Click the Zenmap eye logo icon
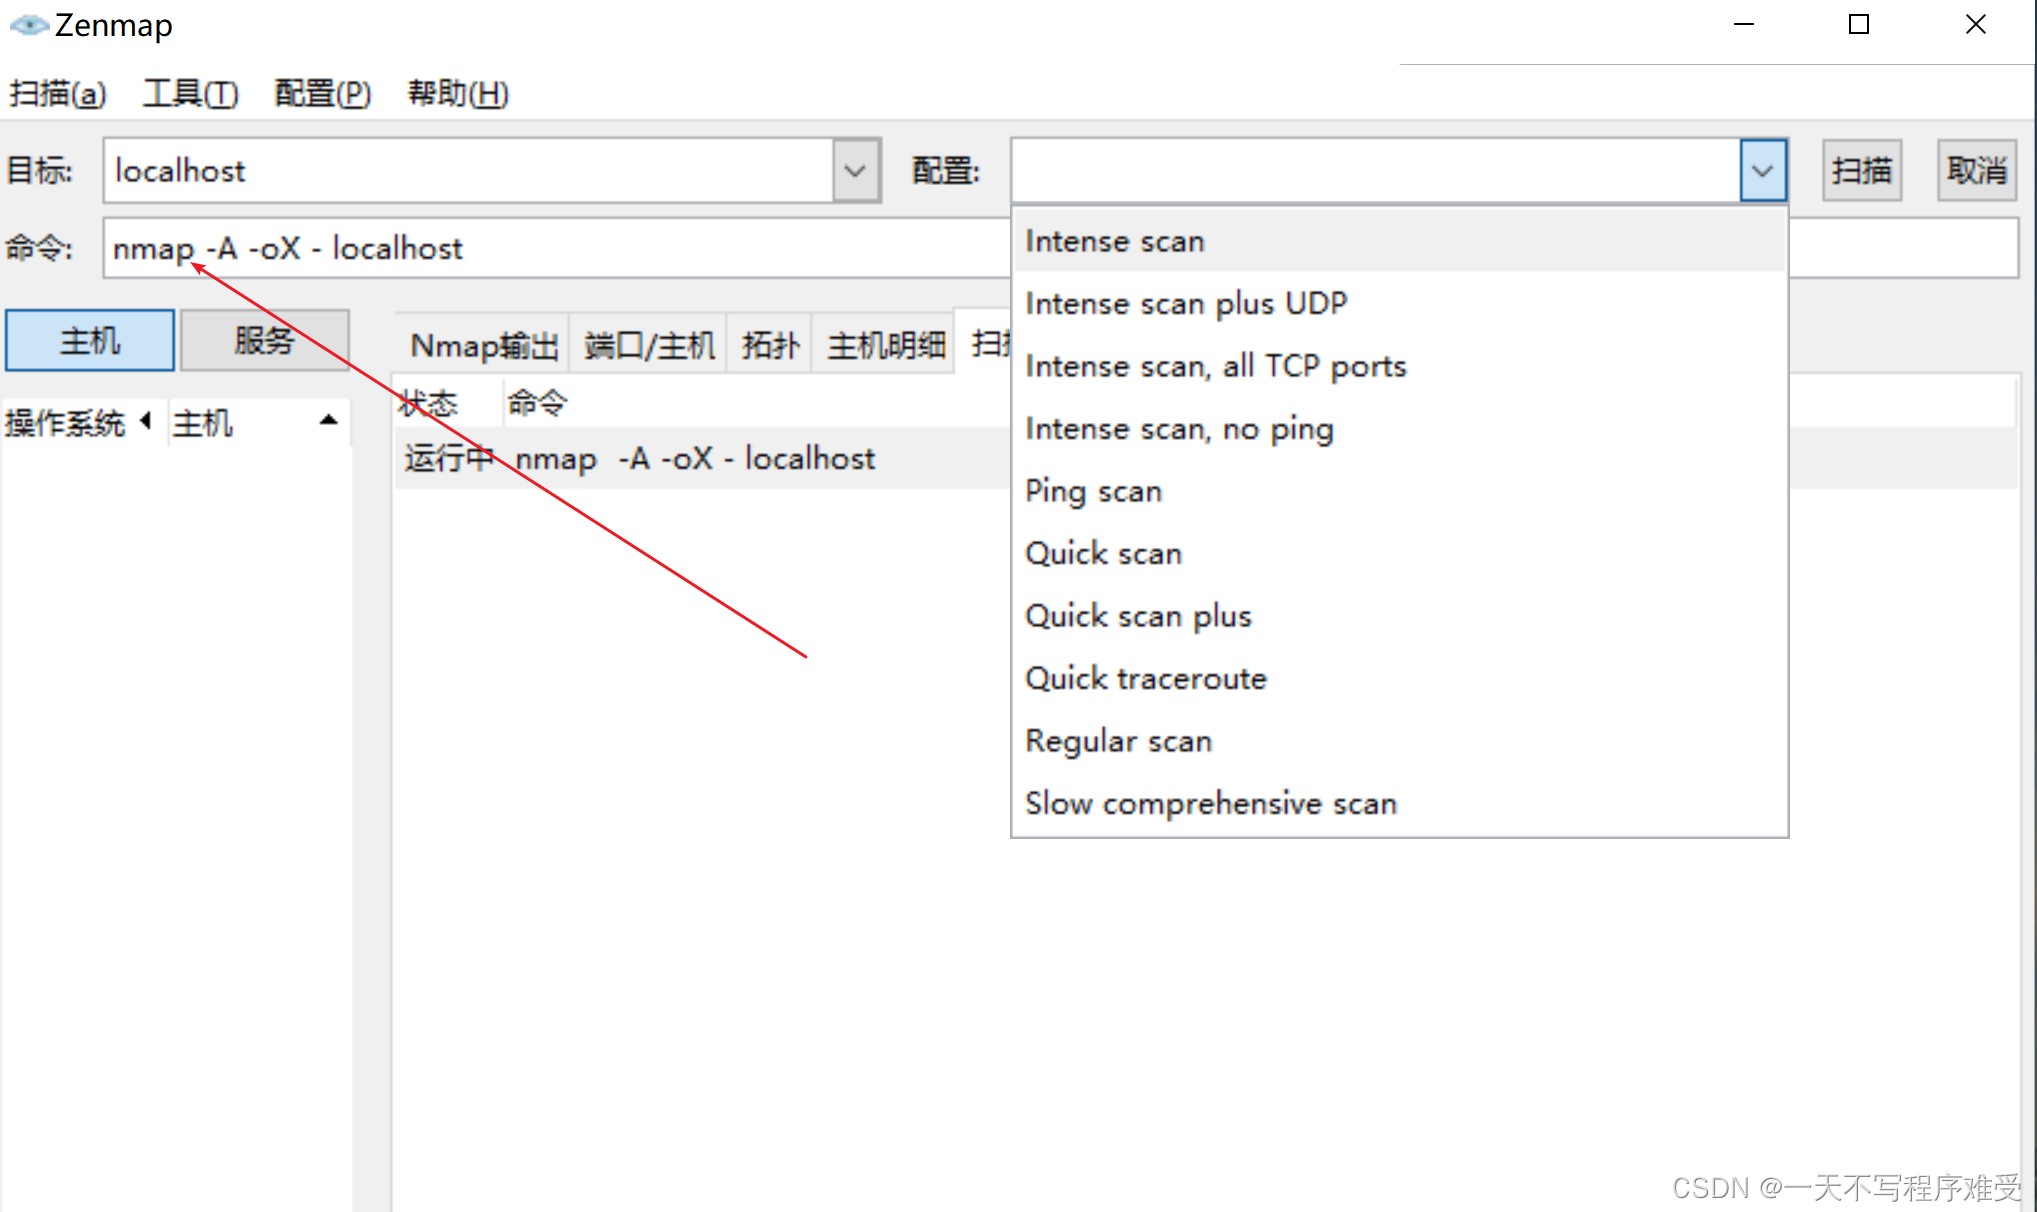 click(x=28, y=25)
